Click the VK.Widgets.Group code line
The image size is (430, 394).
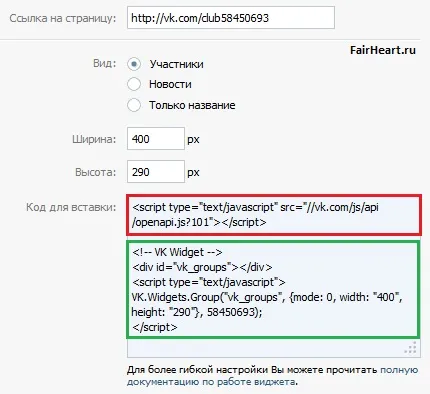(x=267, y=297)
